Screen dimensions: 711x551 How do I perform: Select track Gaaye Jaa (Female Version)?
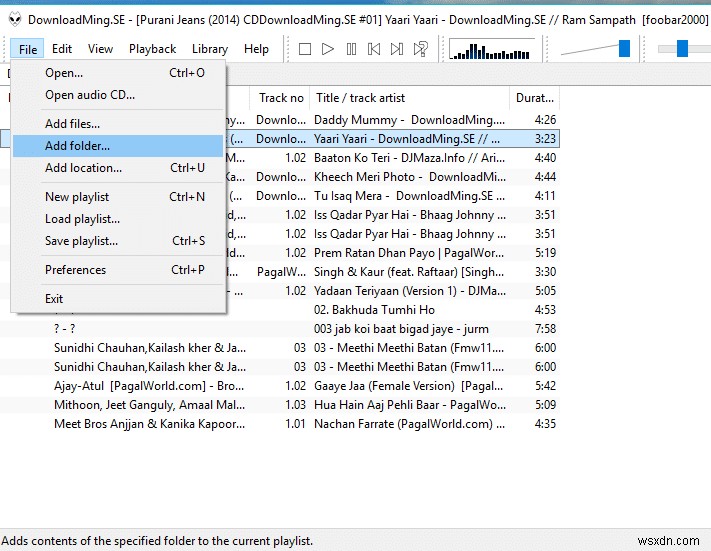click(x=409, y=386)
